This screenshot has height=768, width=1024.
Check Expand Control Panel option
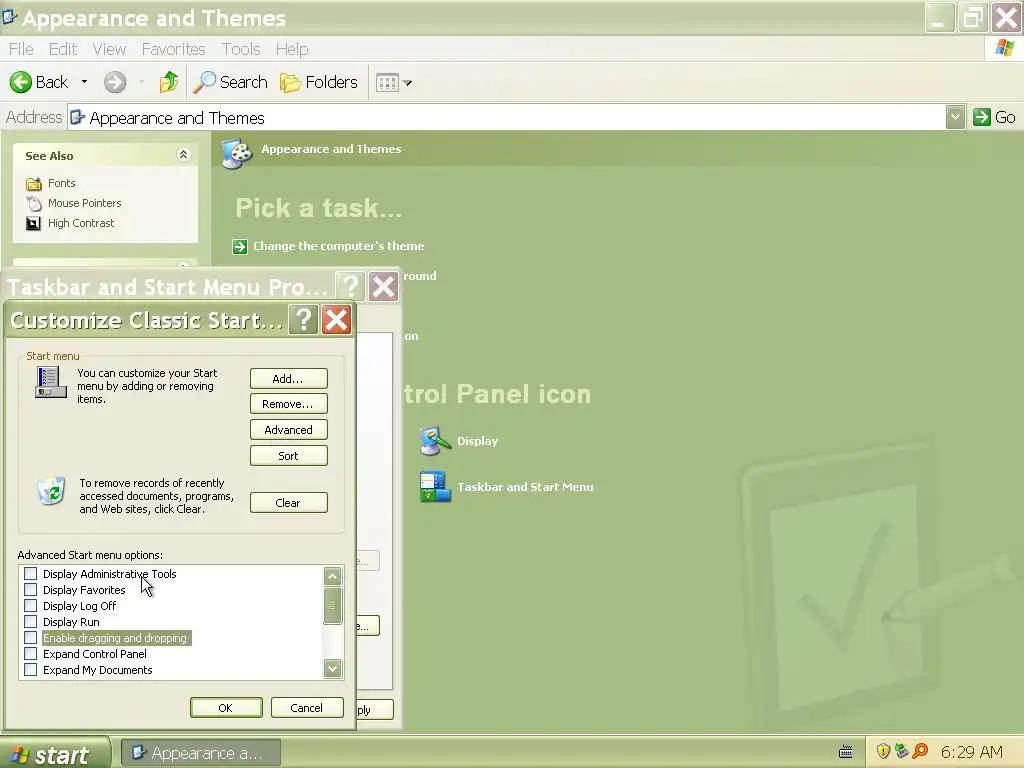click(x=30, y=654)
